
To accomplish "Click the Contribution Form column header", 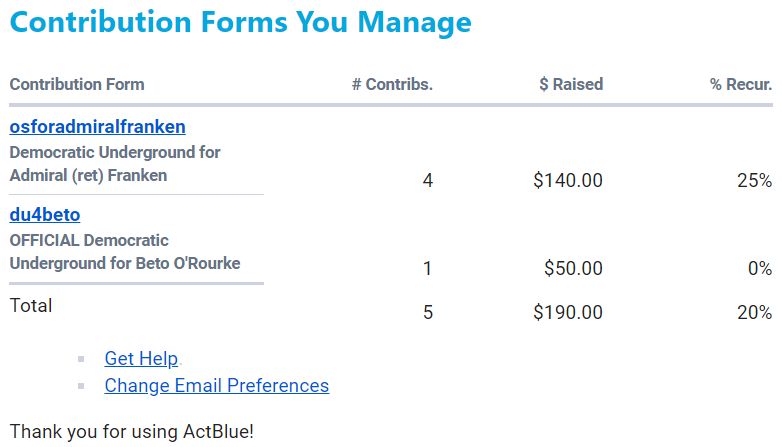I will click(x=77, y=84).
